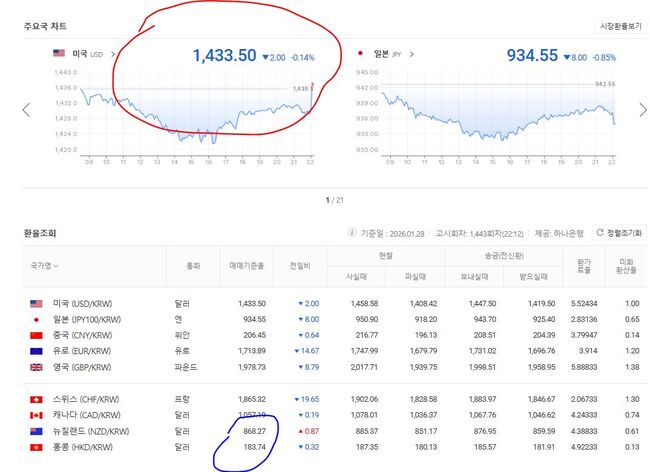This screenshot has width=650, height=472.
Task: Click inside the USD exchange rate chart
Action: click(200, 115)
